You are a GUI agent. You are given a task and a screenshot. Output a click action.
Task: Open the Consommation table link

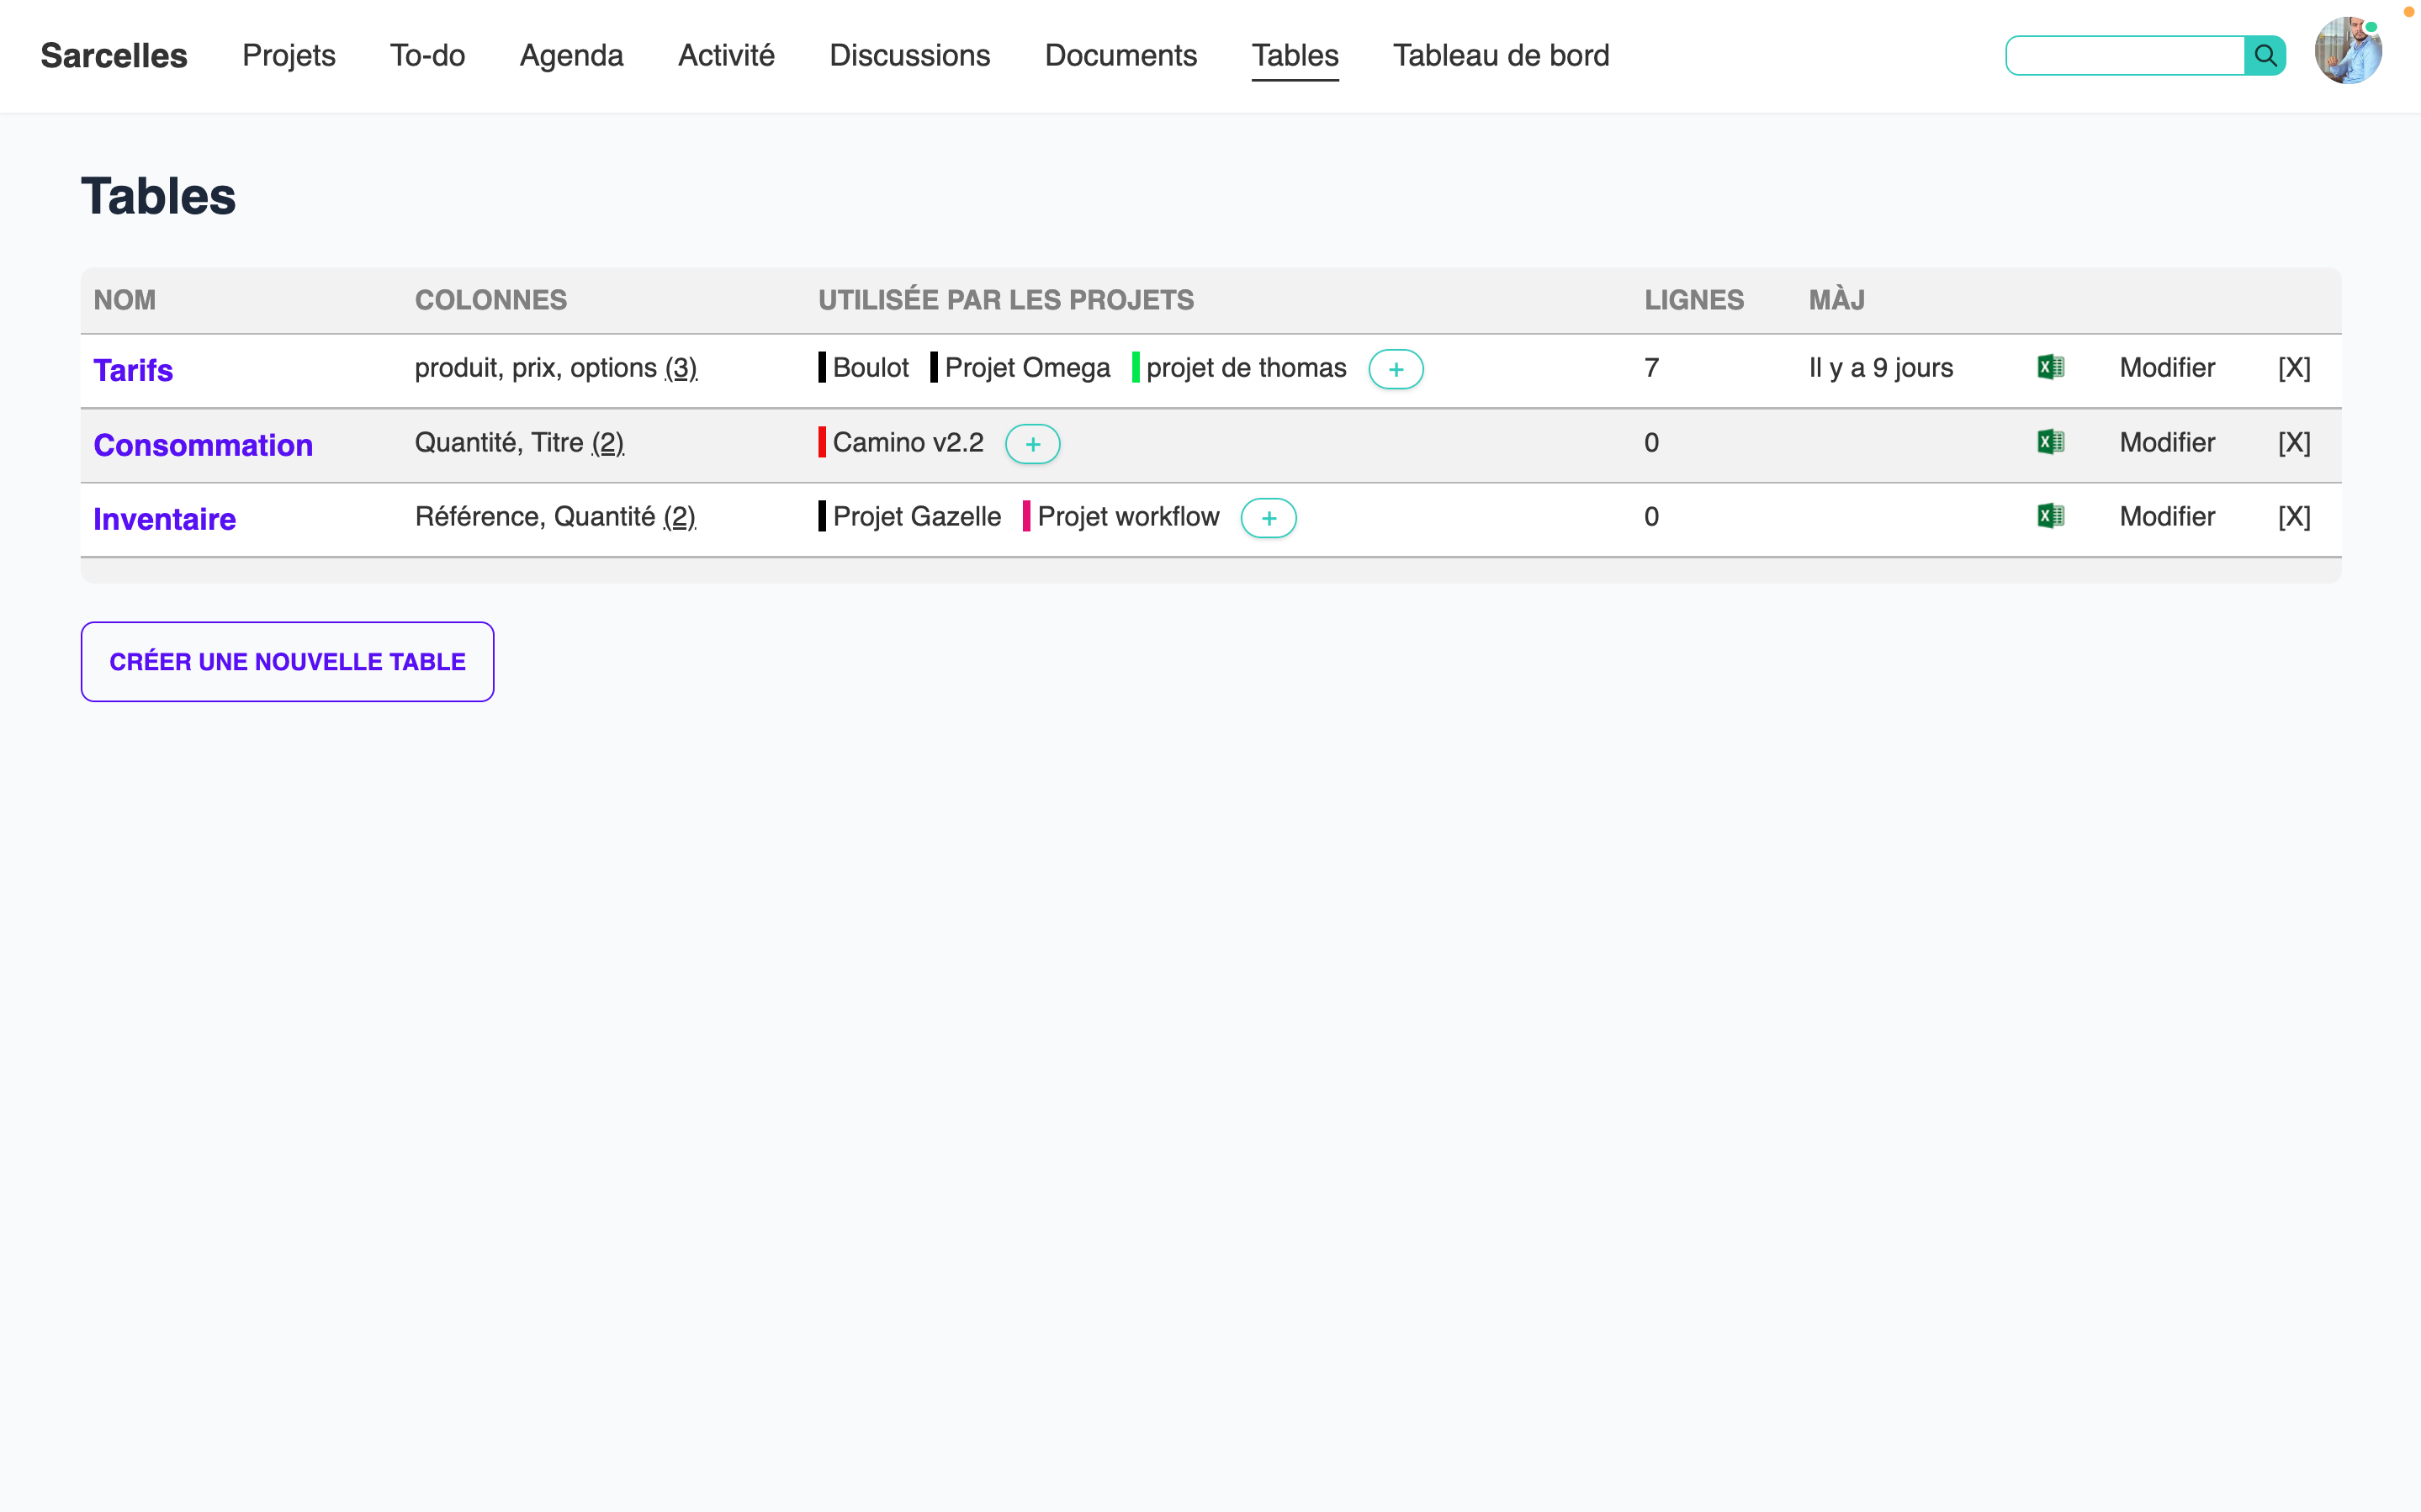point(203,445)
